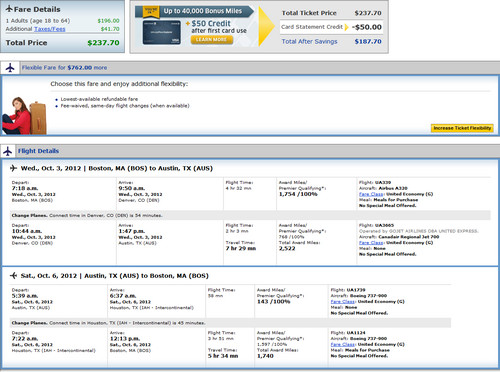Click the bonus miles badge icon on banner
The image size is (500, 372).
pos(151,11)
